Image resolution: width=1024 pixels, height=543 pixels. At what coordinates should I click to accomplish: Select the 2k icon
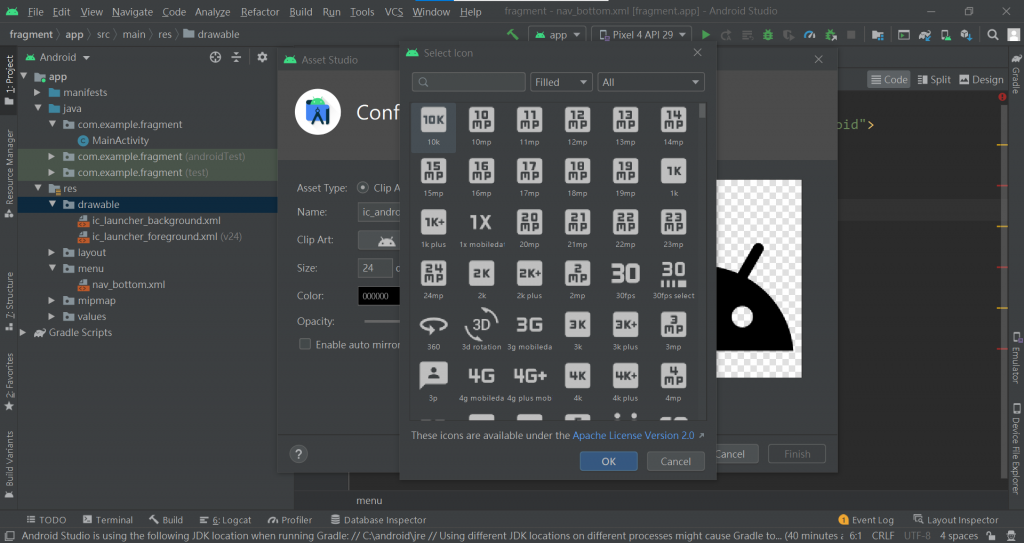click(x=481, y=281)
